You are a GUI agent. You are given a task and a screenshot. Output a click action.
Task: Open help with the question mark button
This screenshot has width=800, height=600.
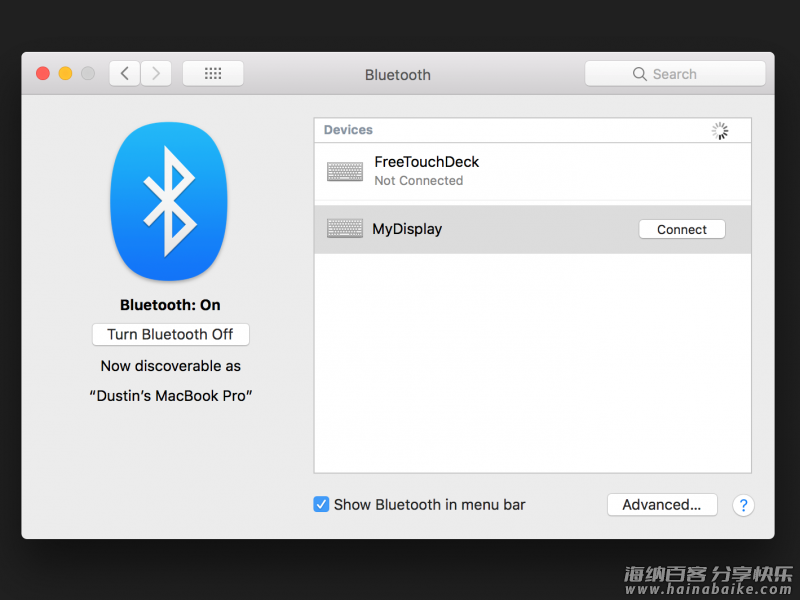(x=743, y=505)
